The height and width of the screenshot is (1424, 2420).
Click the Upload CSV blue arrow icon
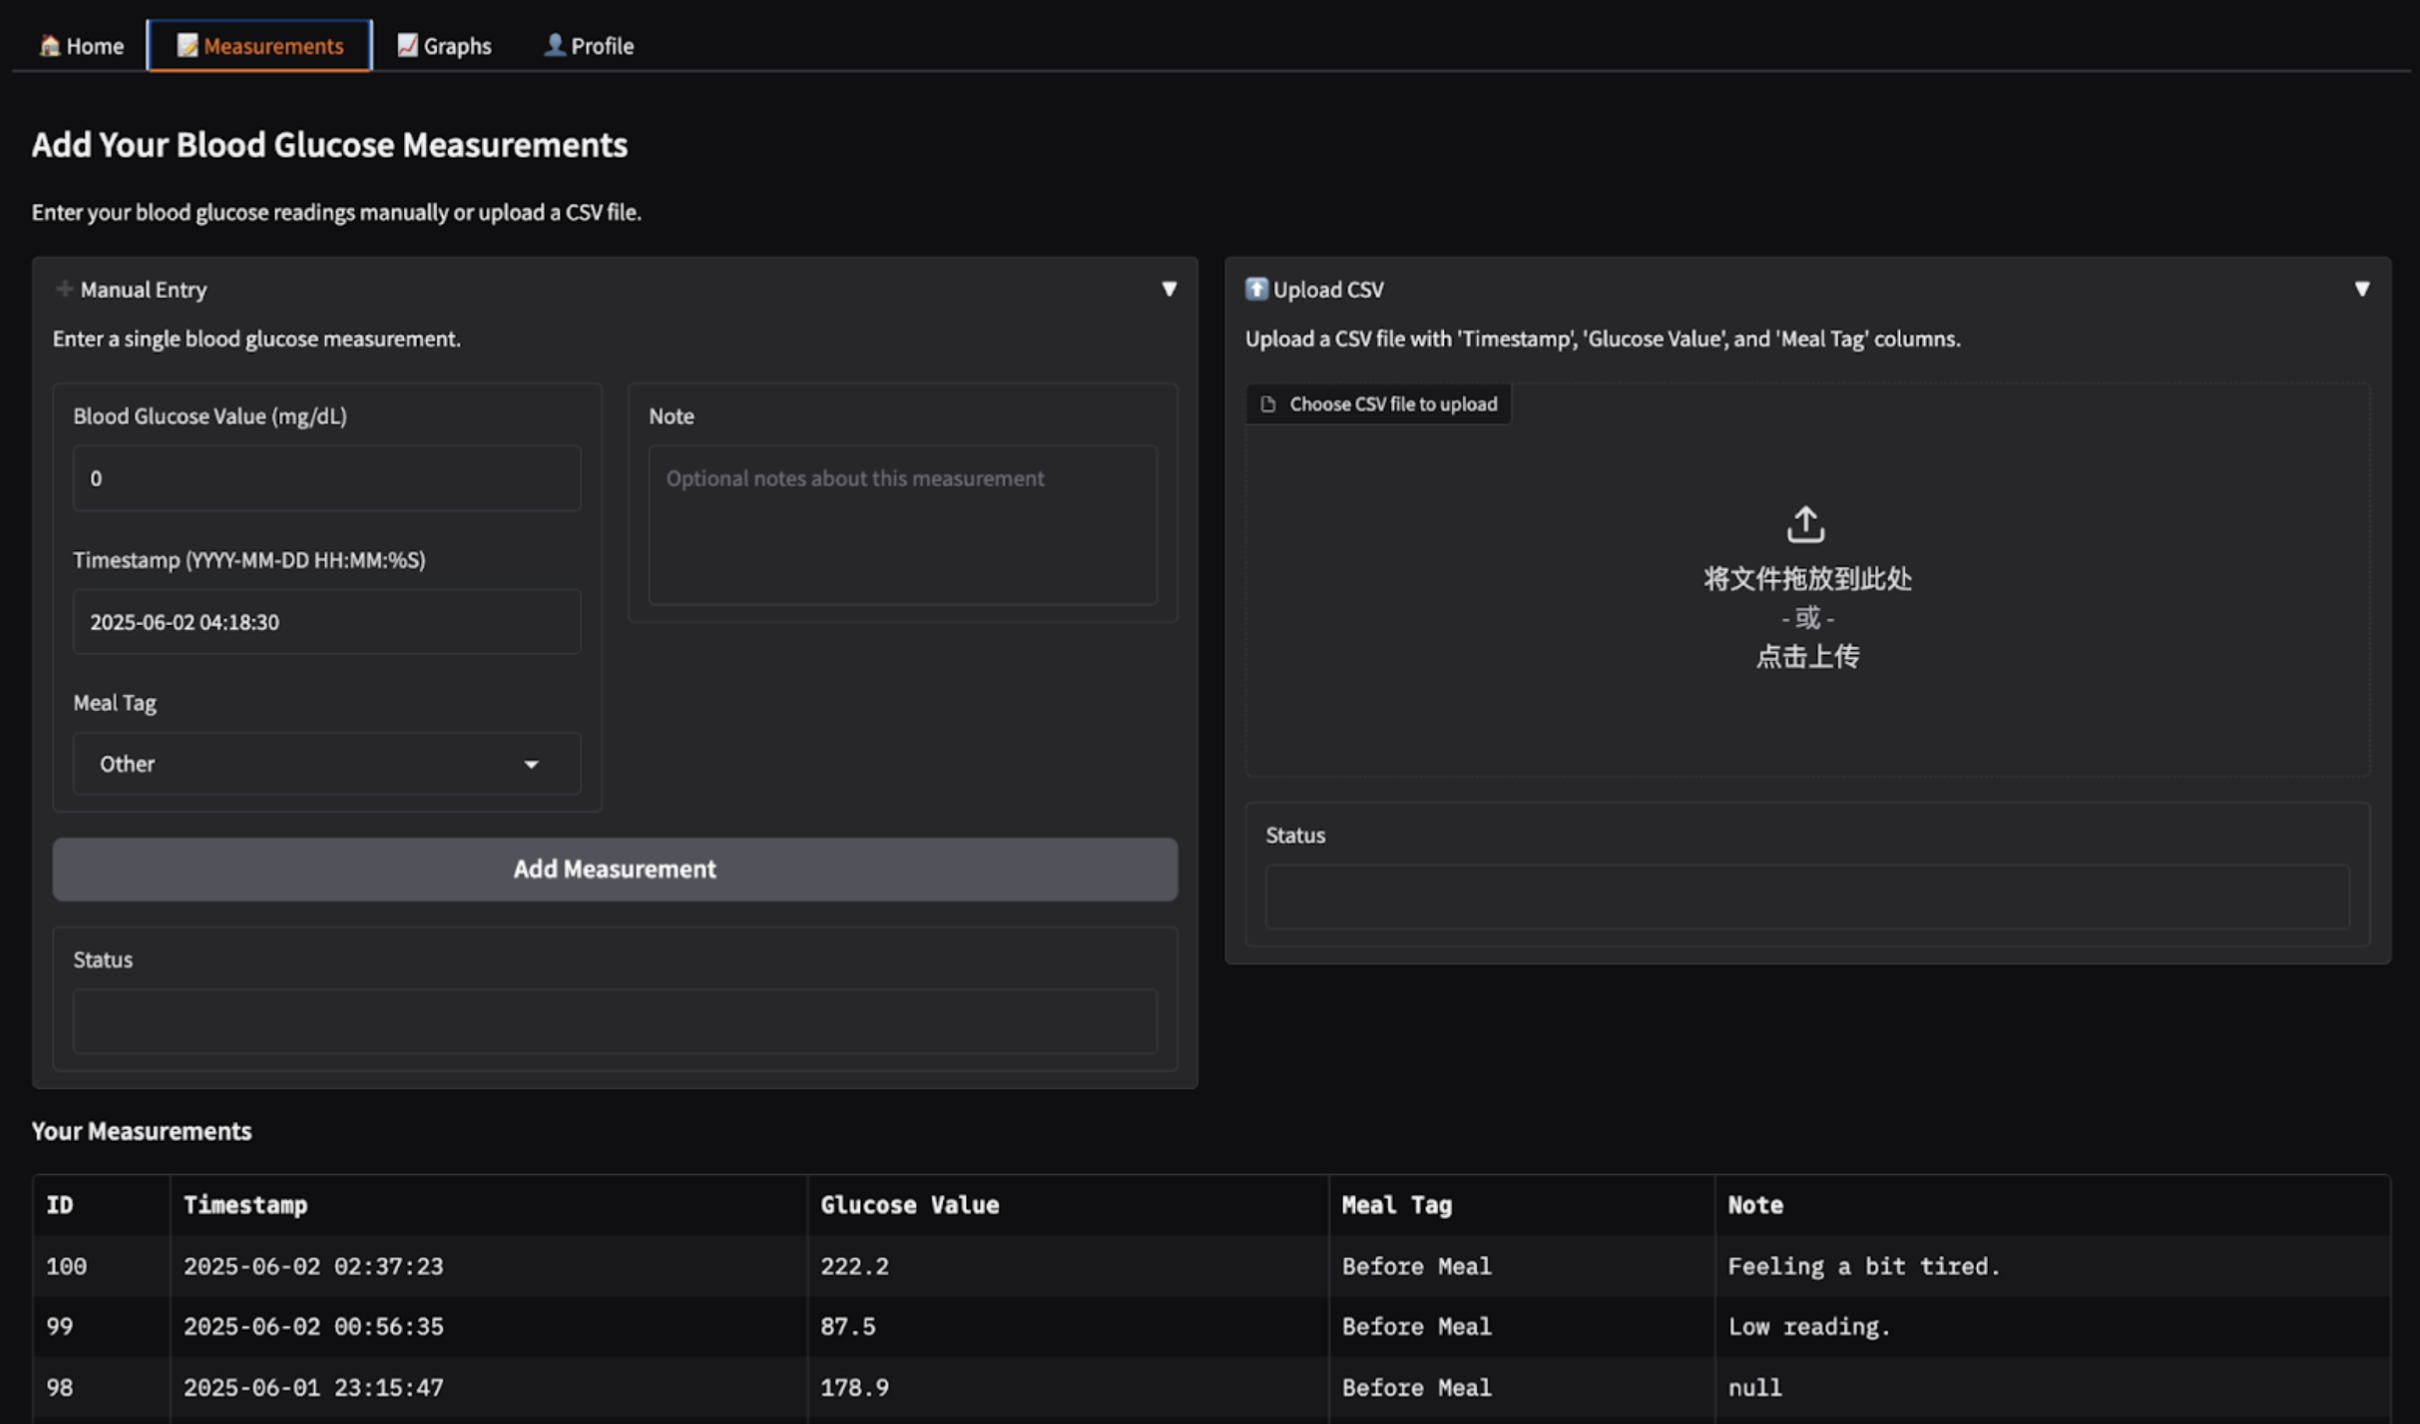click(x=1256, y=289)
